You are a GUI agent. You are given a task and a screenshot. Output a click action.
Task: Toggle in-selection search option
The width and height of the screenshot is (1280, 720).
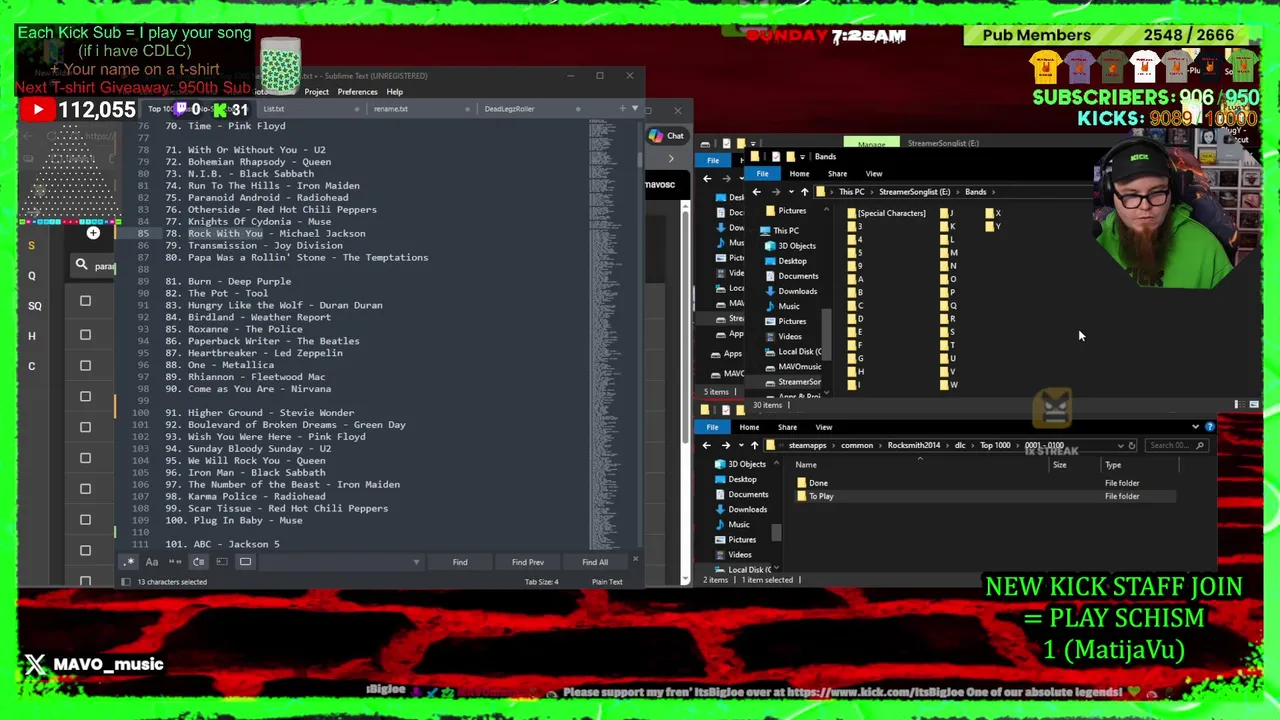[222, 562]
